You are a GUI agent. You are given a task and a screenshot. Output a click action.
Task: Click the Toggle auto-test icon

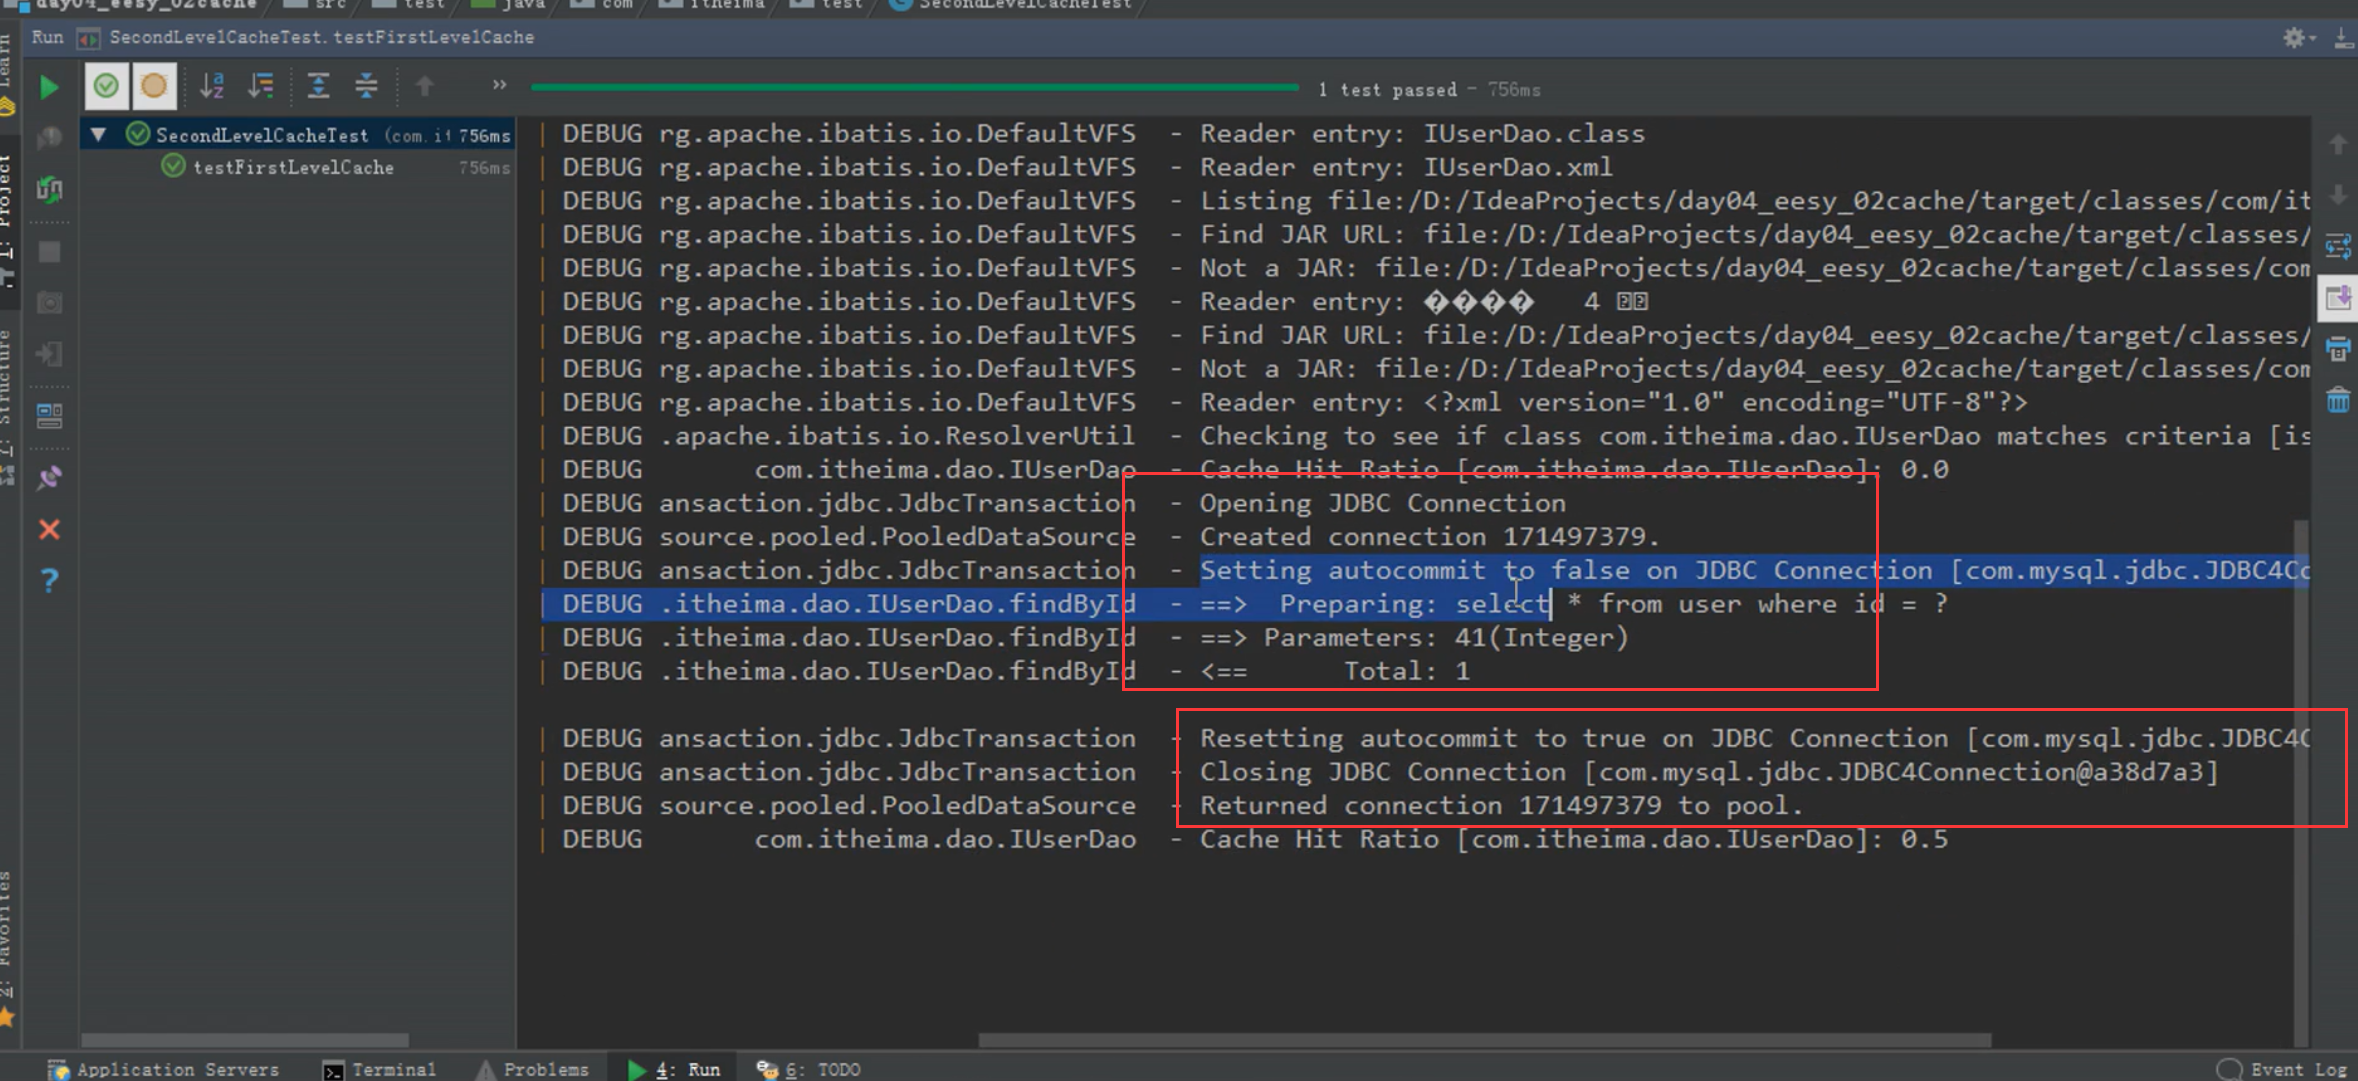[x=49, y=189]
